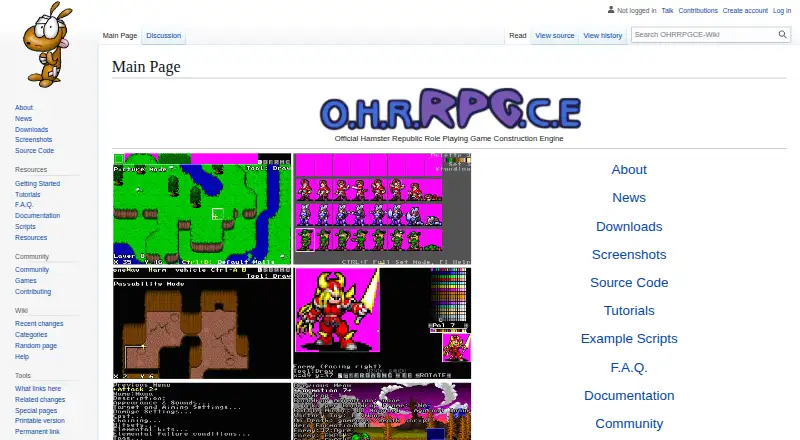The width and height of the screenshot is (800, 440).
Task: Open the Main Page tab
Action: pyautogui.click(x=120, y=35)
